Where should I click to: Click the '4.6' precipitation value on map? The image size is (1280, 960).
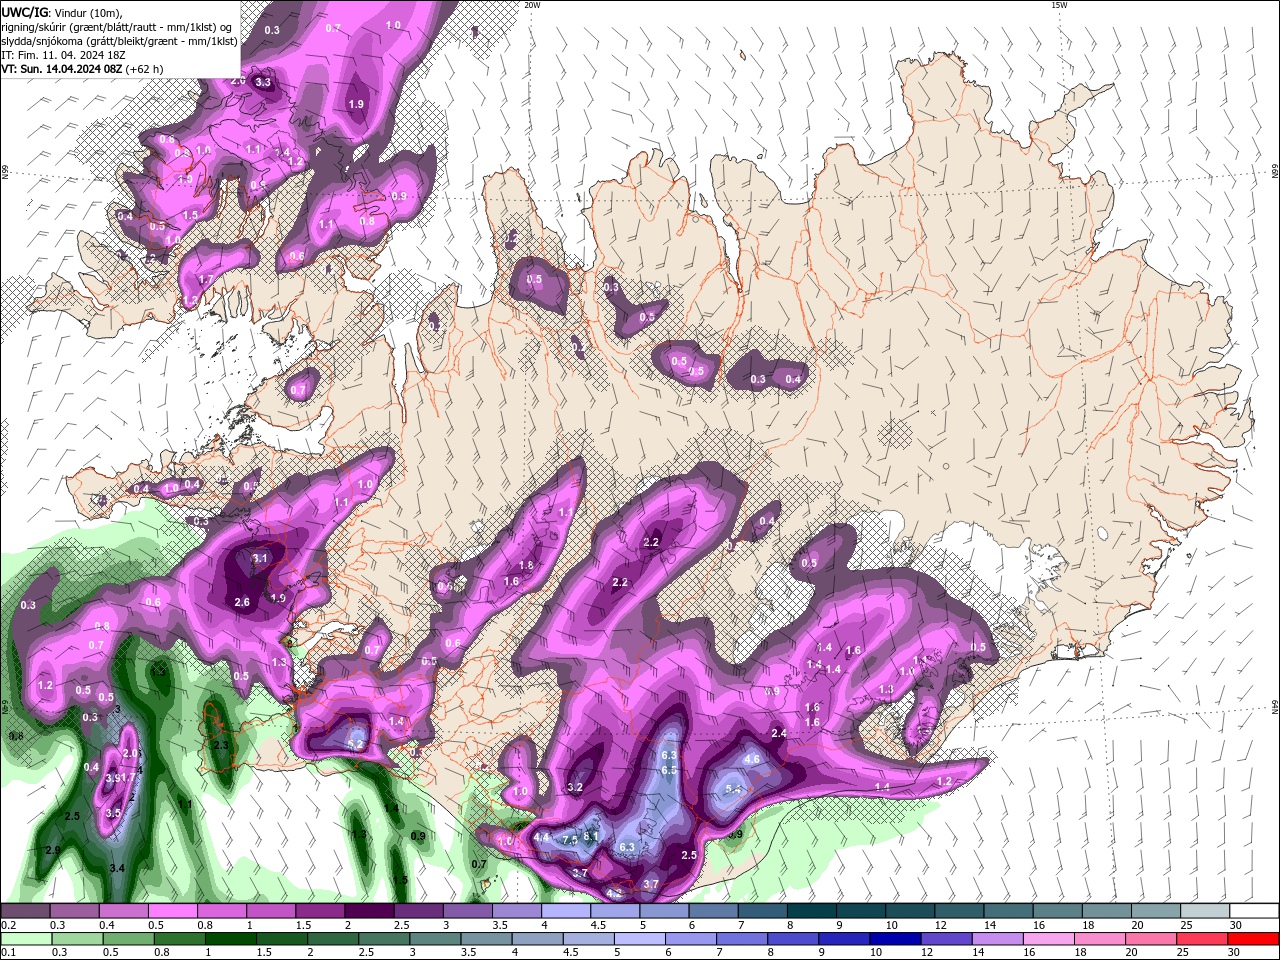point(753,759)
